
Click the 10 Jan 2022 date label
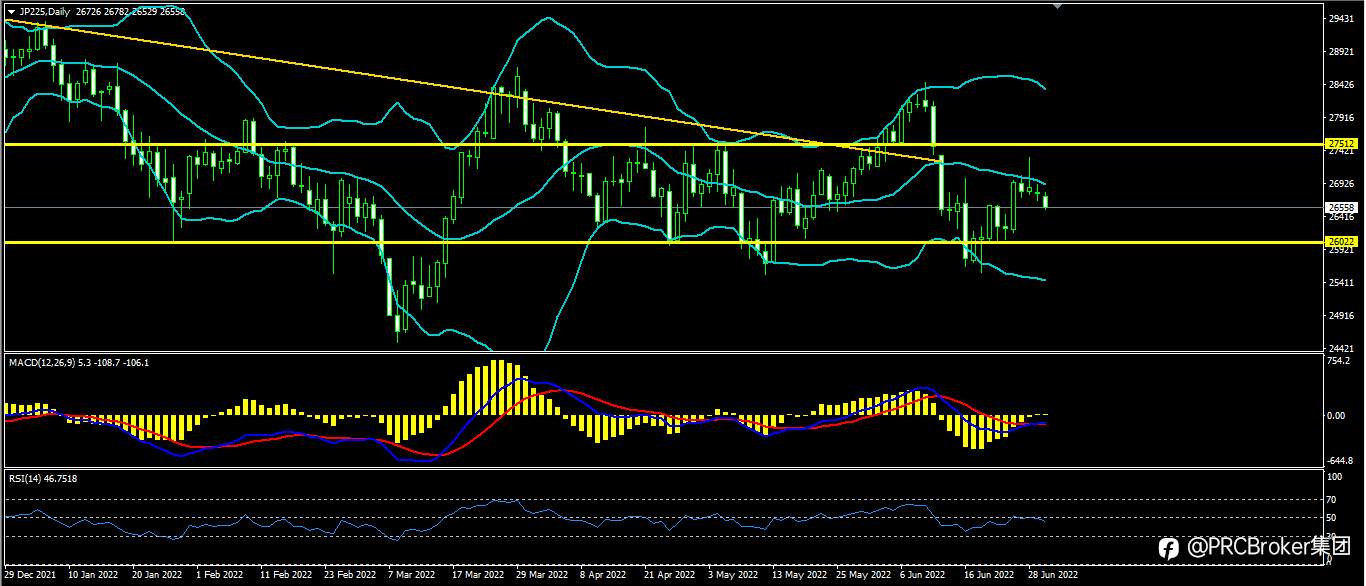[x=94, y=576]
